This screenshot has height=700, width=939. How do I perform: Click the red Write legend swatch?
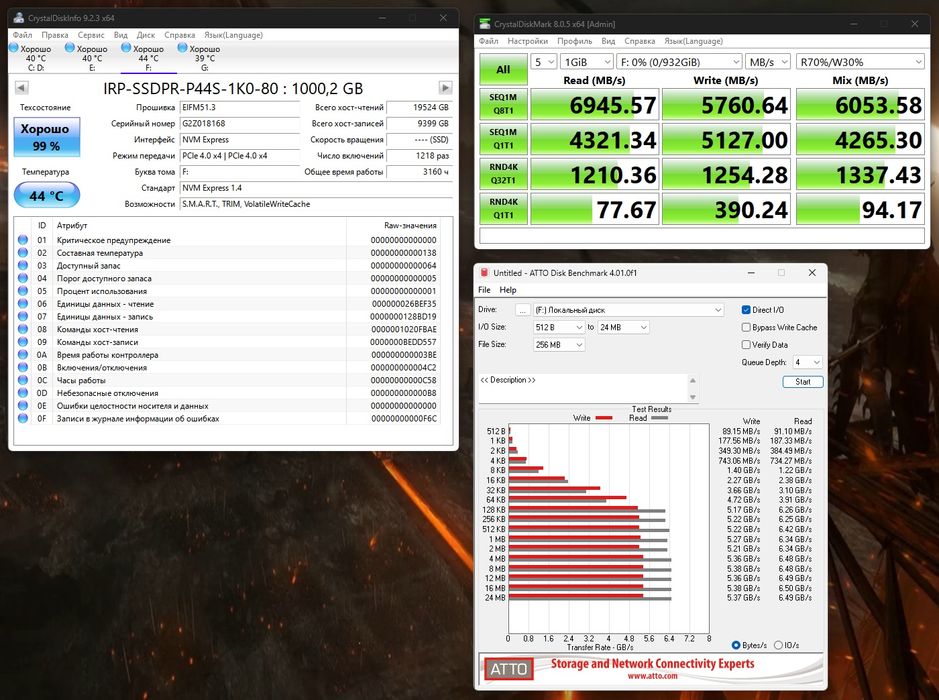pyautogui.click(x=604, y=418)
